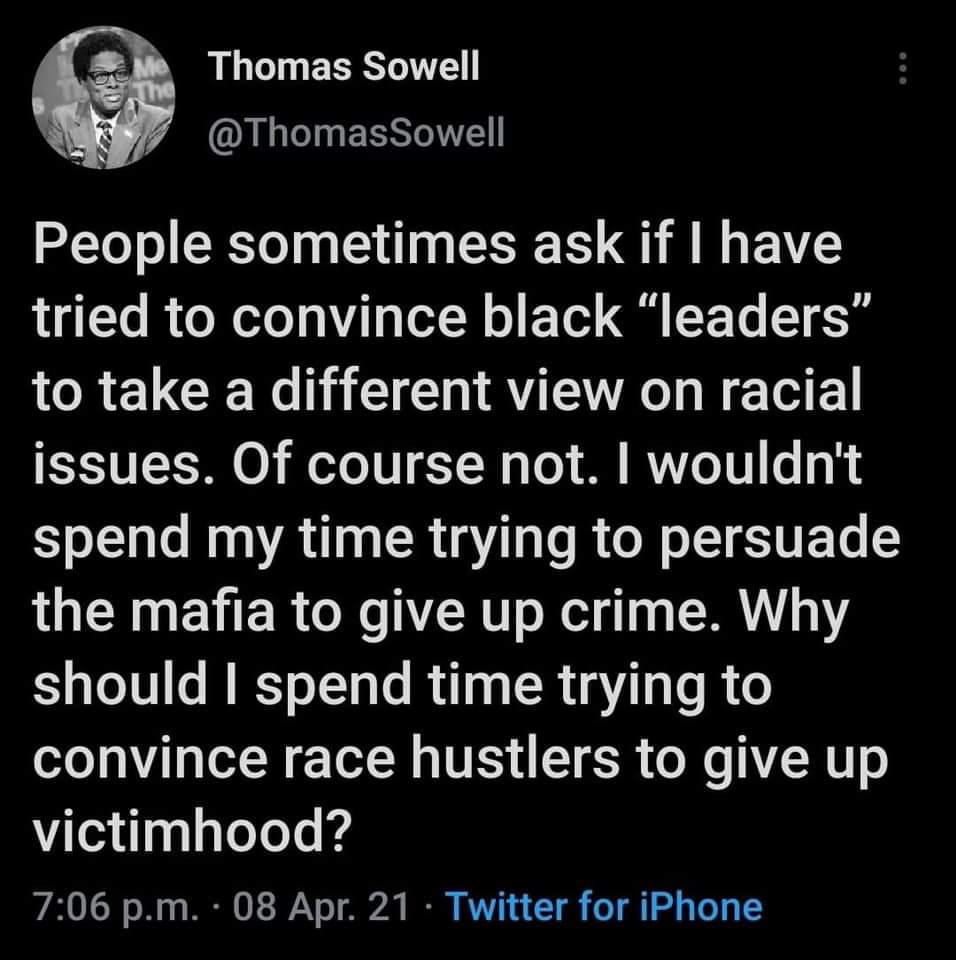Open the circular profile photo avatar

104,98
